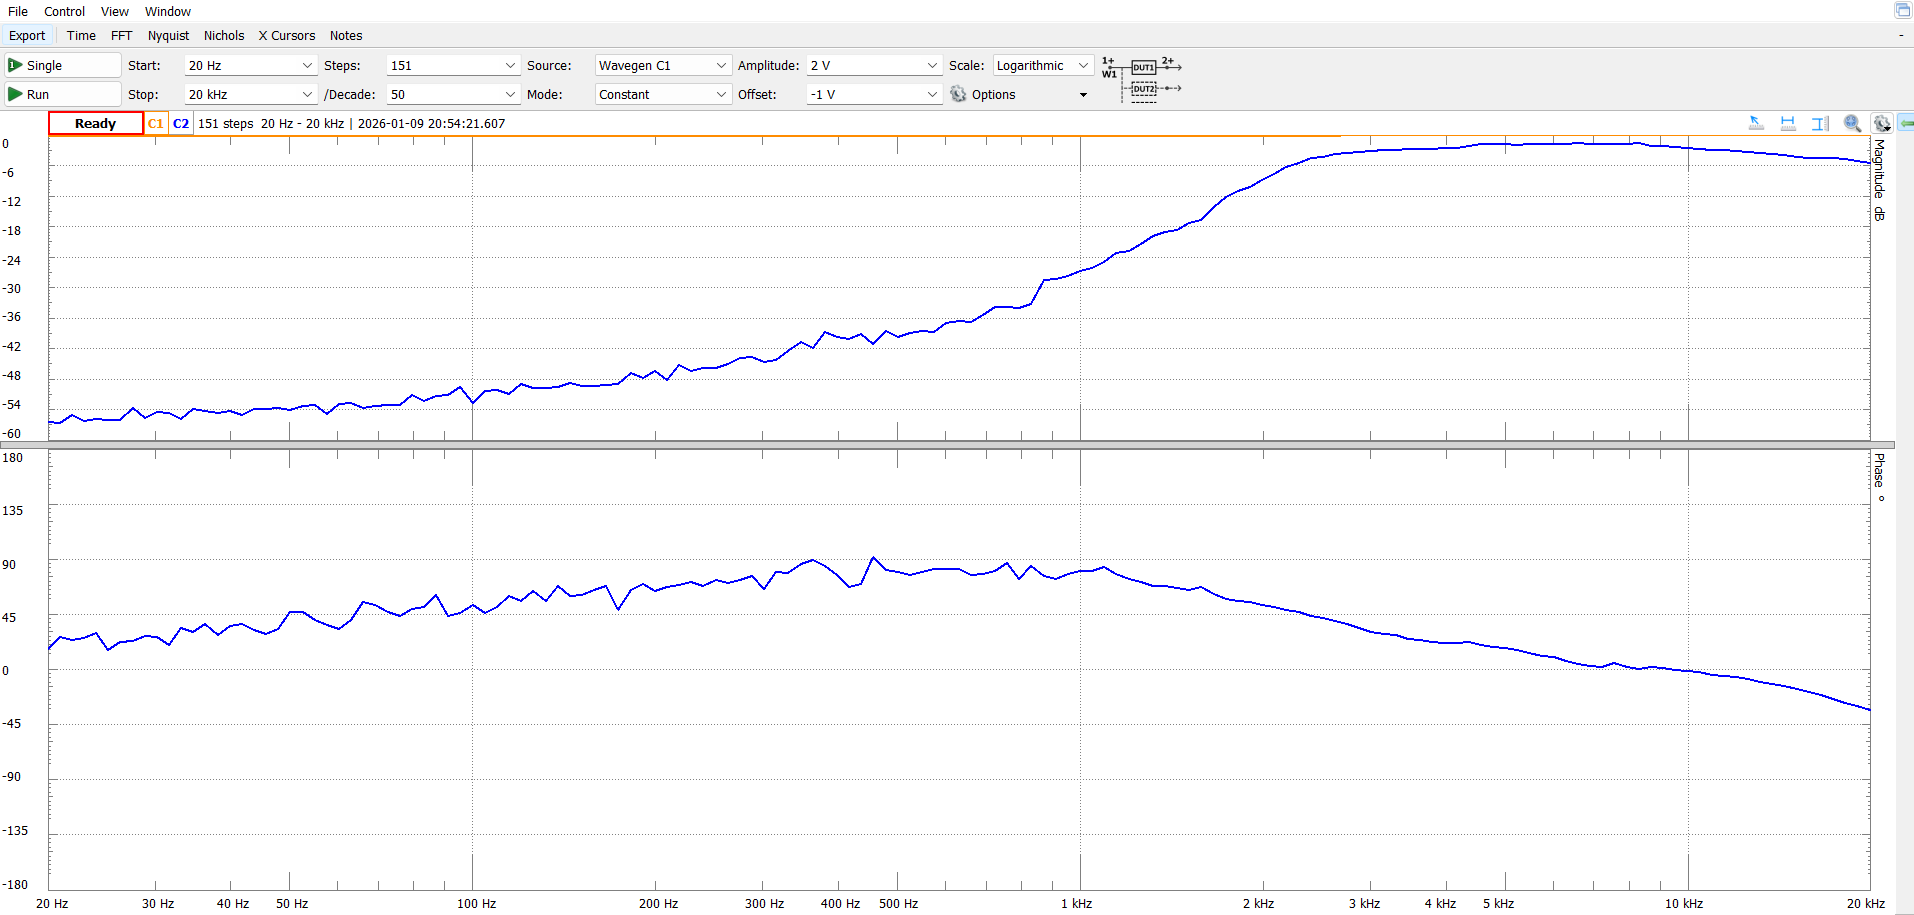Add a horizontal X cursor from plot toolbar
The image size is (1914, 915).
coord(1788,123)
